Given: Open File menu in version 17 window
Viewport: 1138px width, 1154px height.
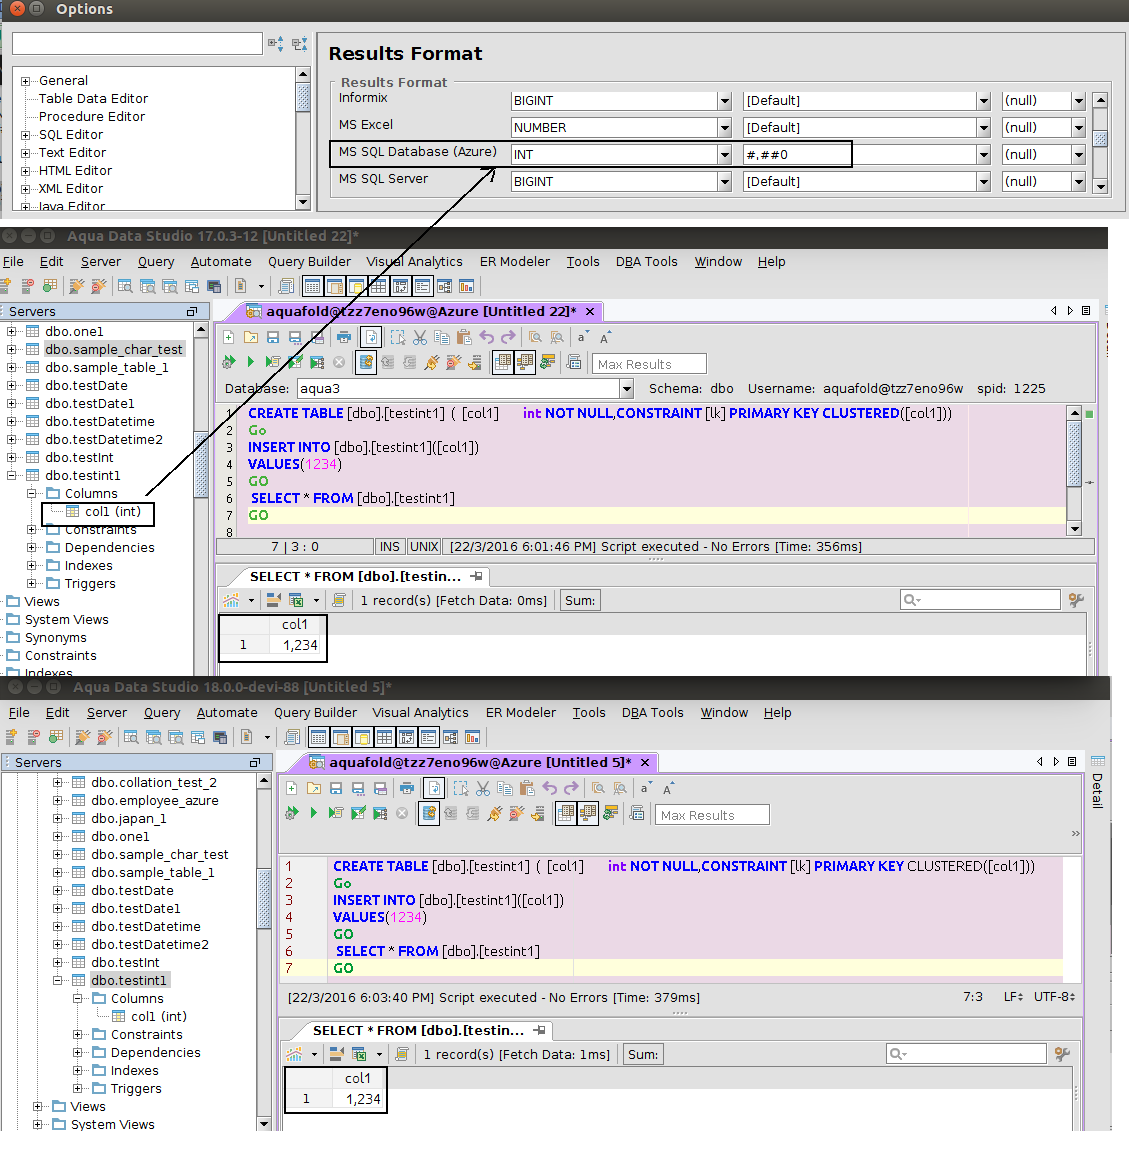Looking at the screenshot, I should 13,261.
